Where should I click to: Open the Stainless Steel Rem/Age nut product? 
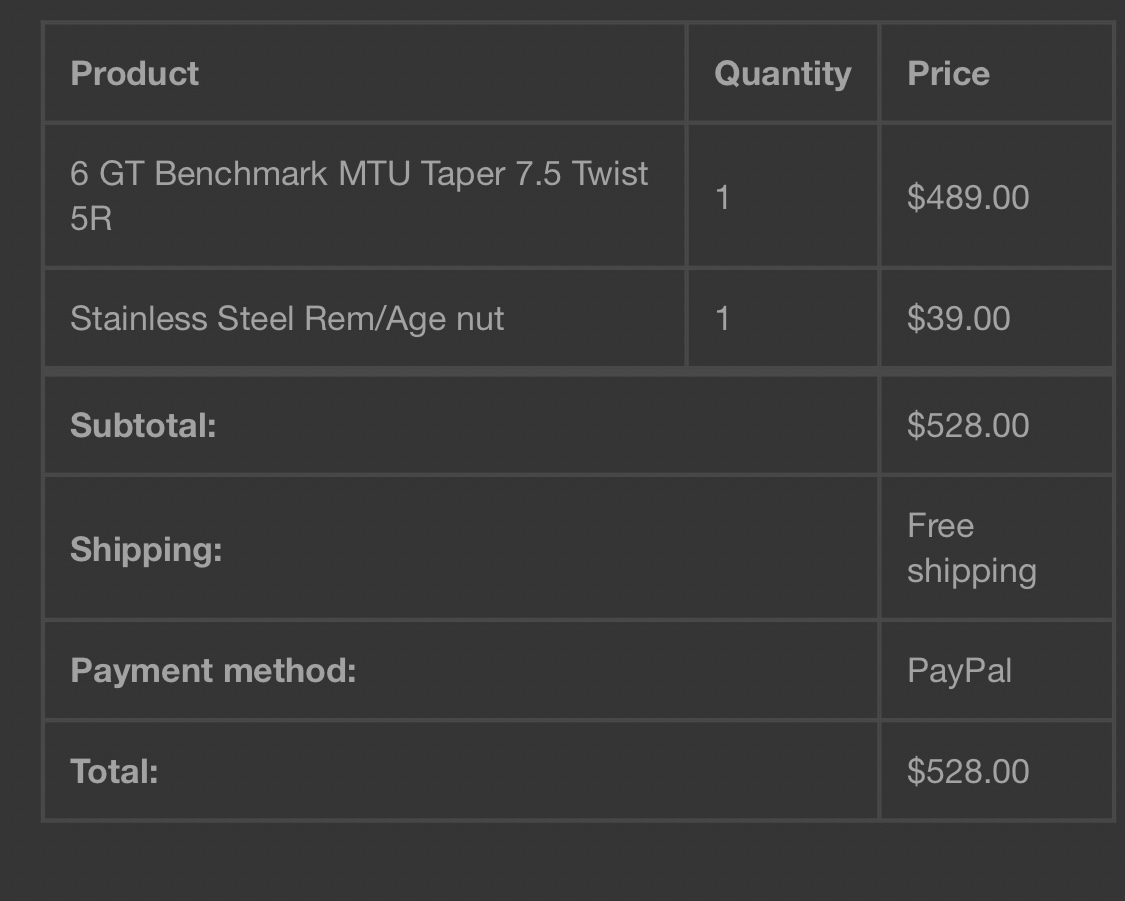tap(287, 319)
